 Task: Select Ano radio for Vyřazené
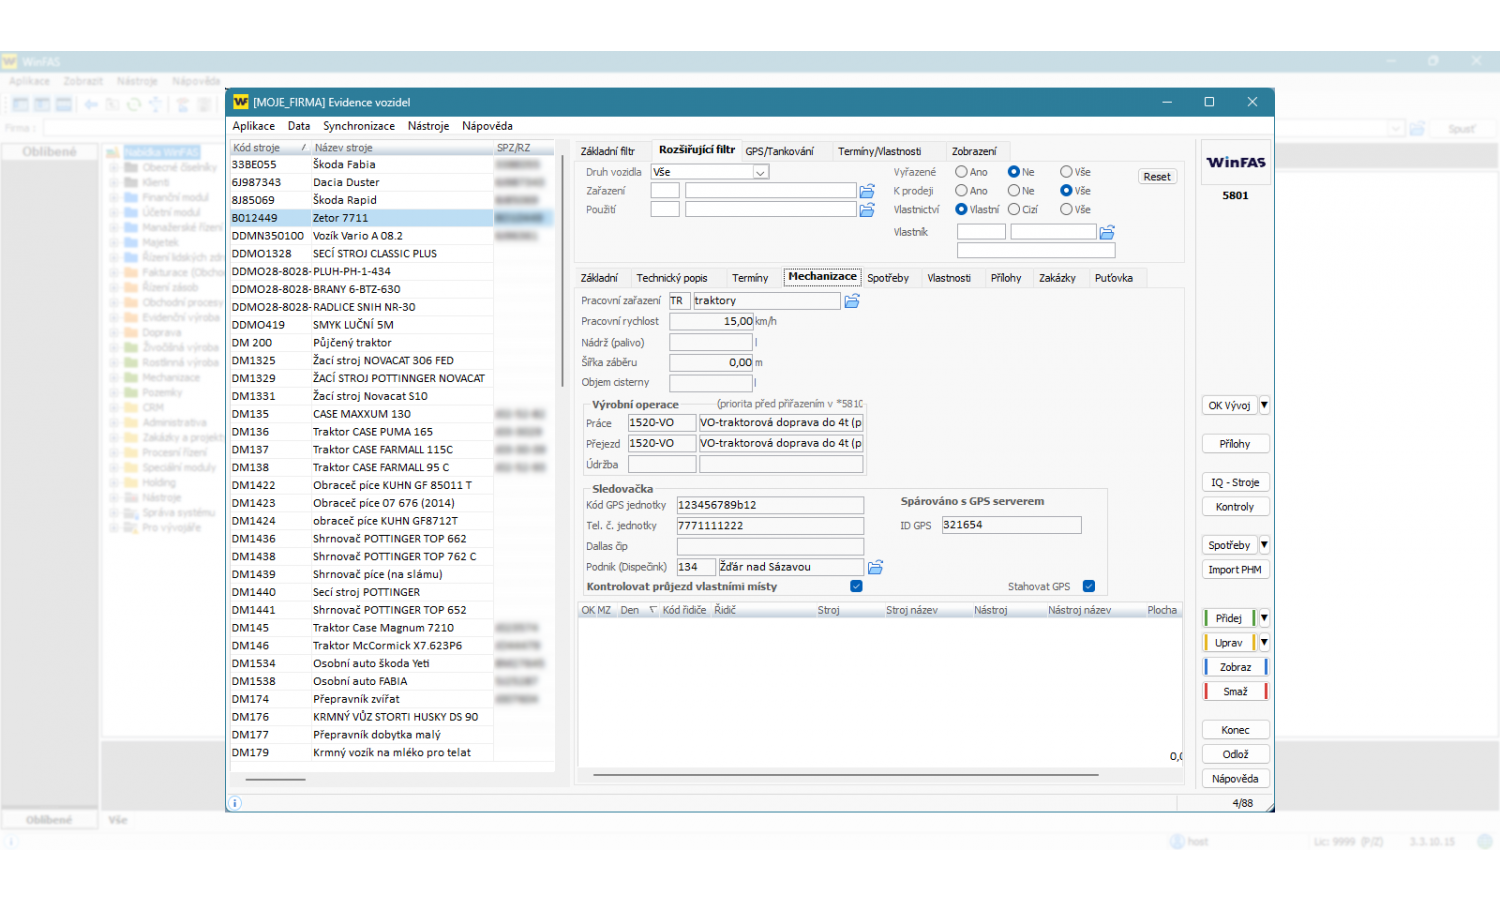point(961,172)
